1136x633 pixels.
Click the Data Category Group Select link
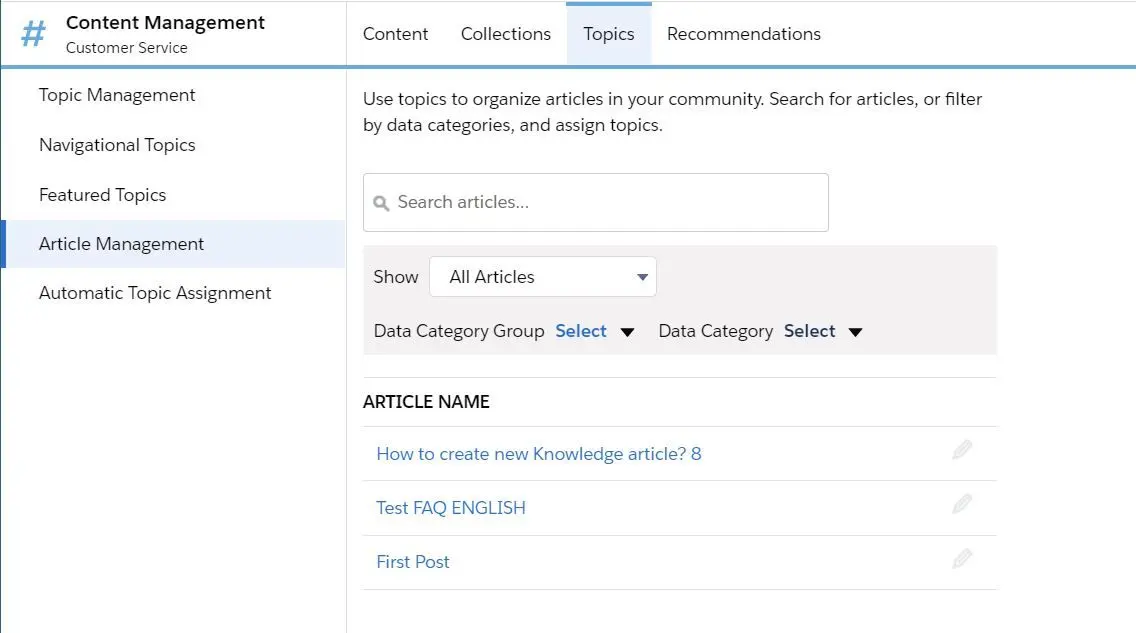(x=581, y=331)
